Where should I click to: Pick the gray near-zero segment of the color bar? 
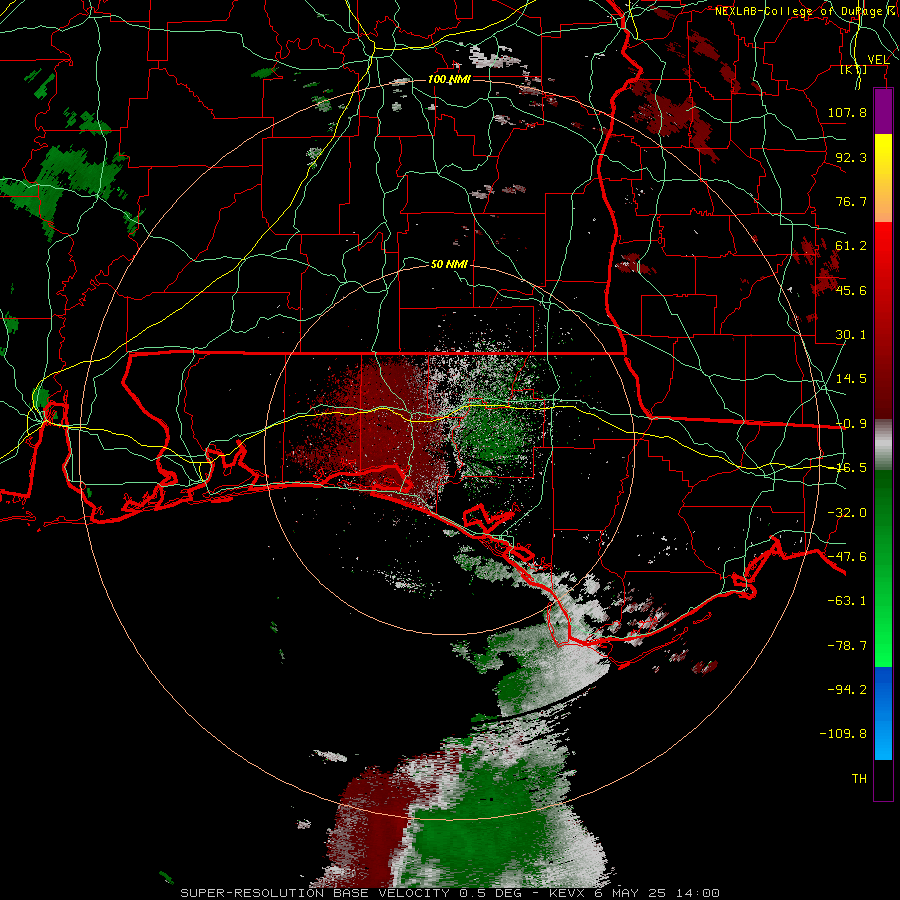click(883, 445)
